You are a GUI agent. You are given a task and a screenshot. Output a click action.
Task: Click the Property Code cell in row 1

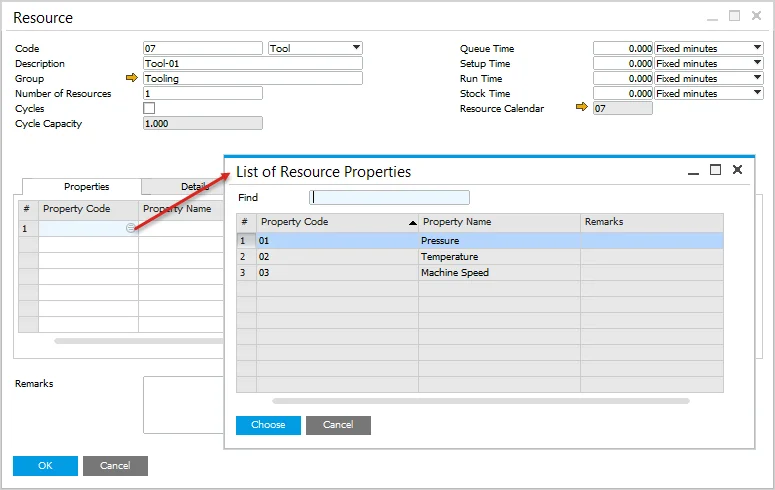point(88,228)
